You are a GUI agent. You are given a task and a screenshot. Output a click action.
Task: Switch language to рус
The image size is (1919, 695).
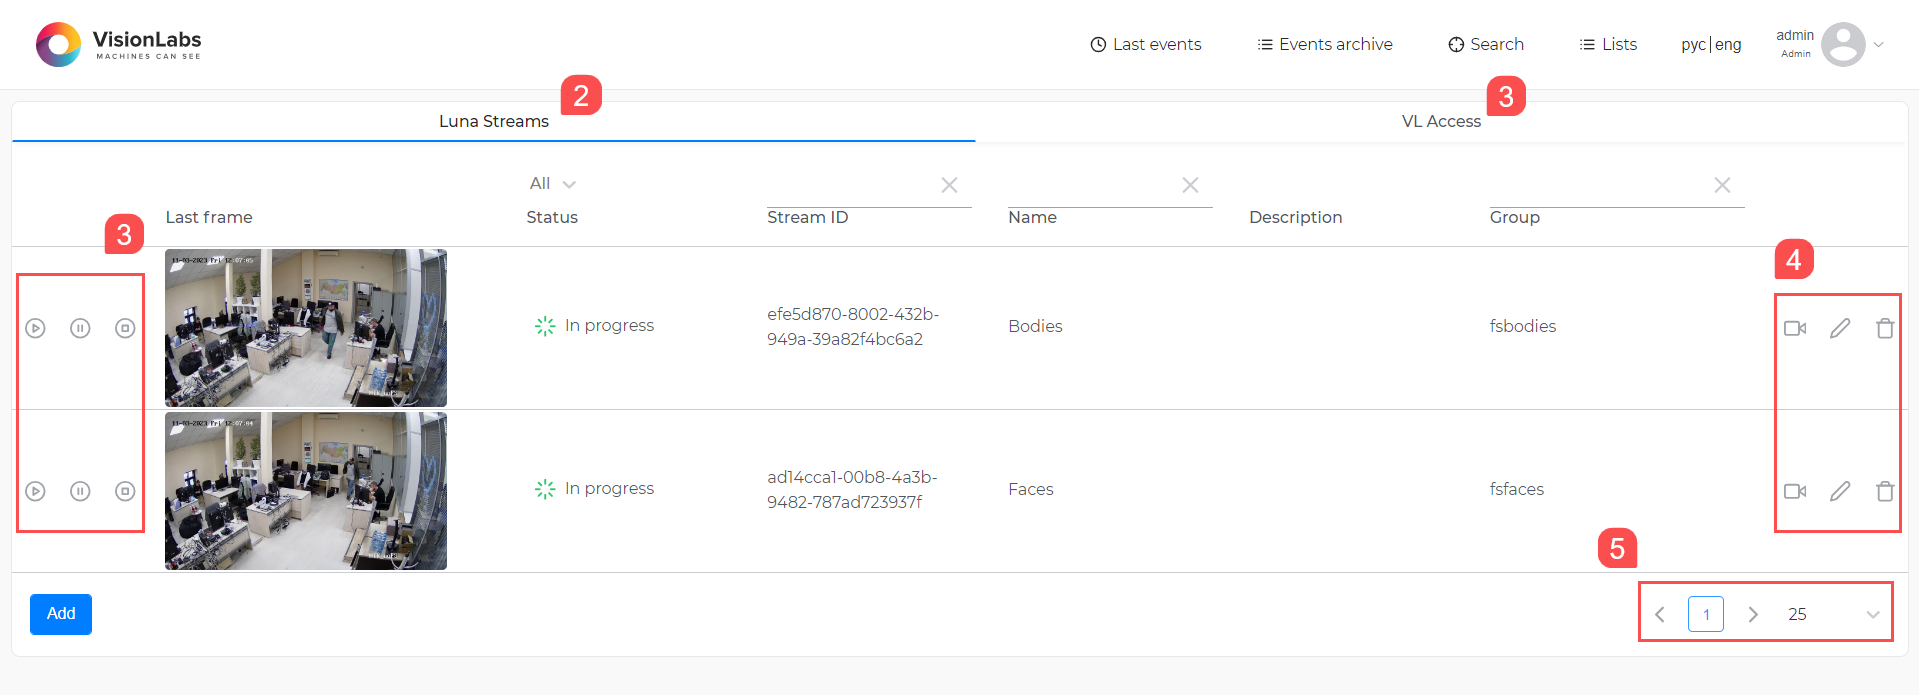pos(1693,45)
